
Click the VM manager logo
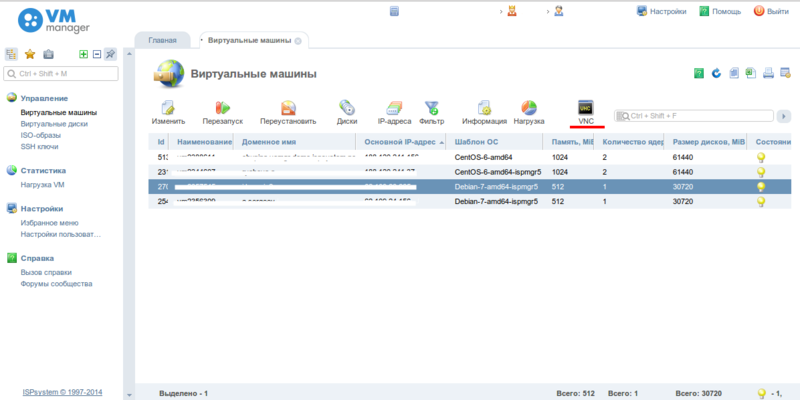tap(54, 19)
